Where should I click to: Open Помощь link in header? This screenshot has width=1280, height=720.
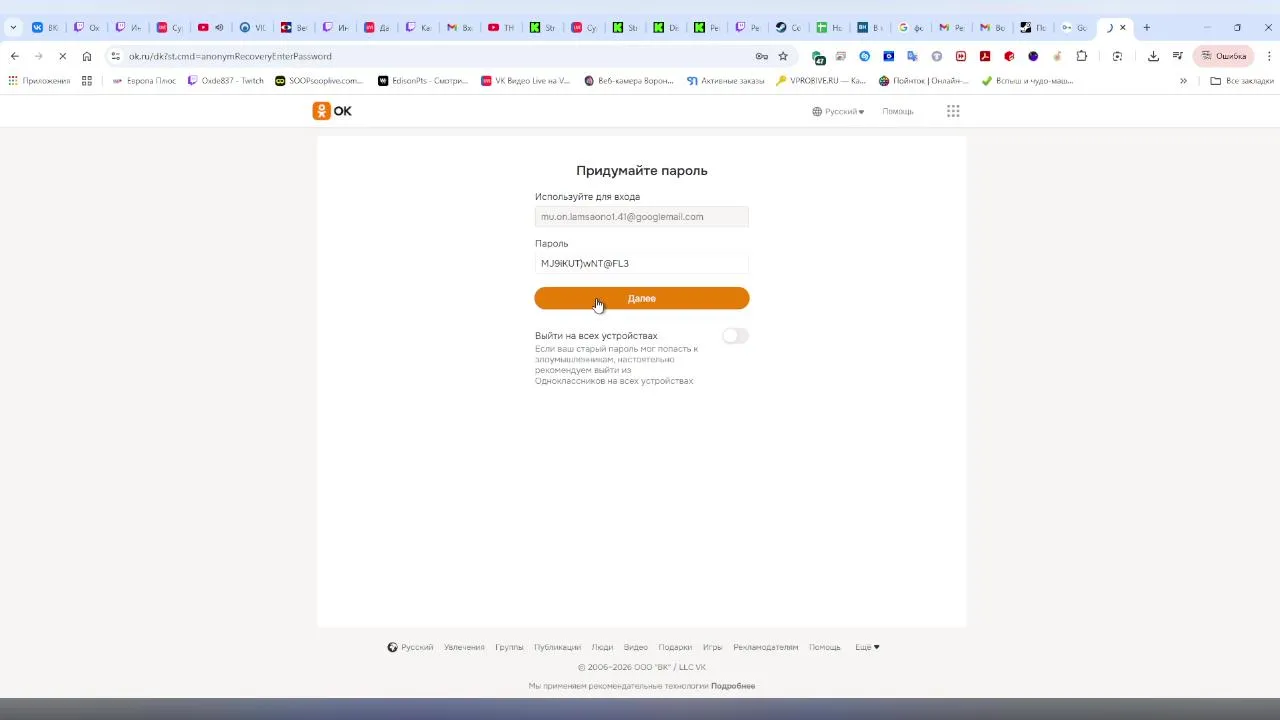pos(898,111)
